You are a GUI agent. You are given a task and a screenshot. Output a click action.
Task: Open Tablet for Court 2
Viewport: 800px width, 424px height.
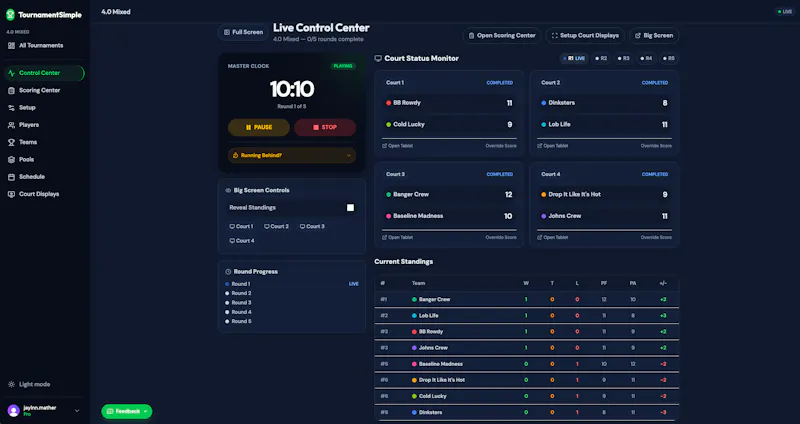[x=553, y=146]
